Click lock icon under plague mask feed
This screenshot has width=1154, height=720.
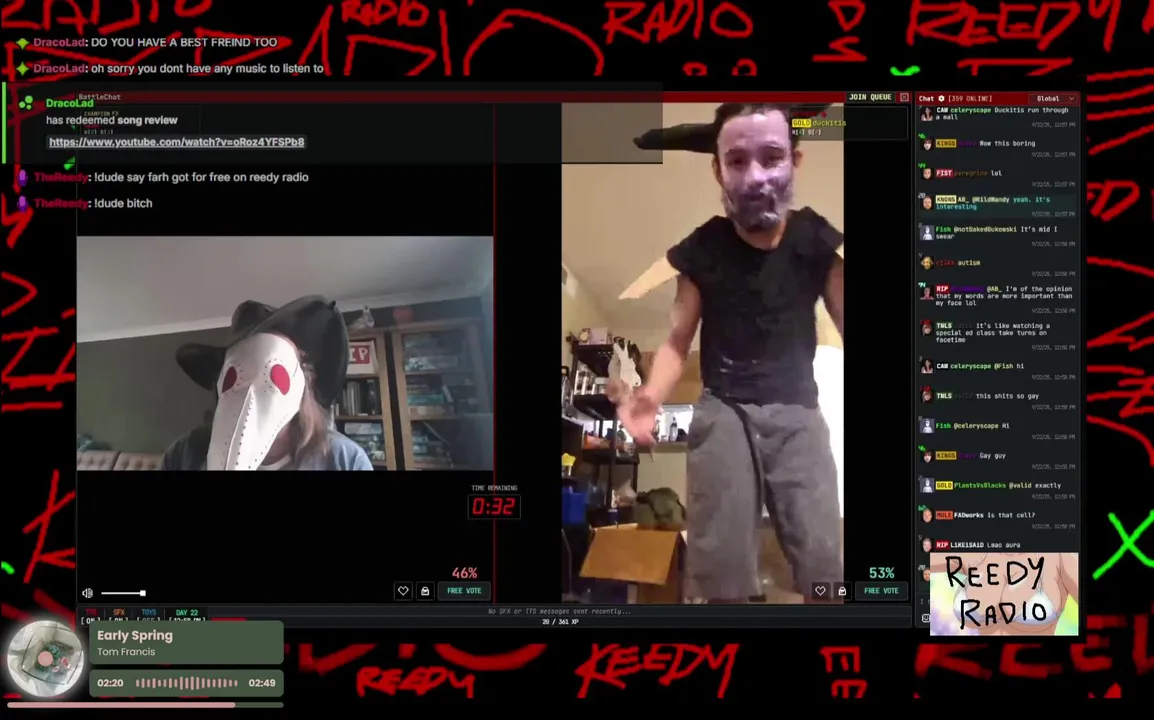coord(425,590)
